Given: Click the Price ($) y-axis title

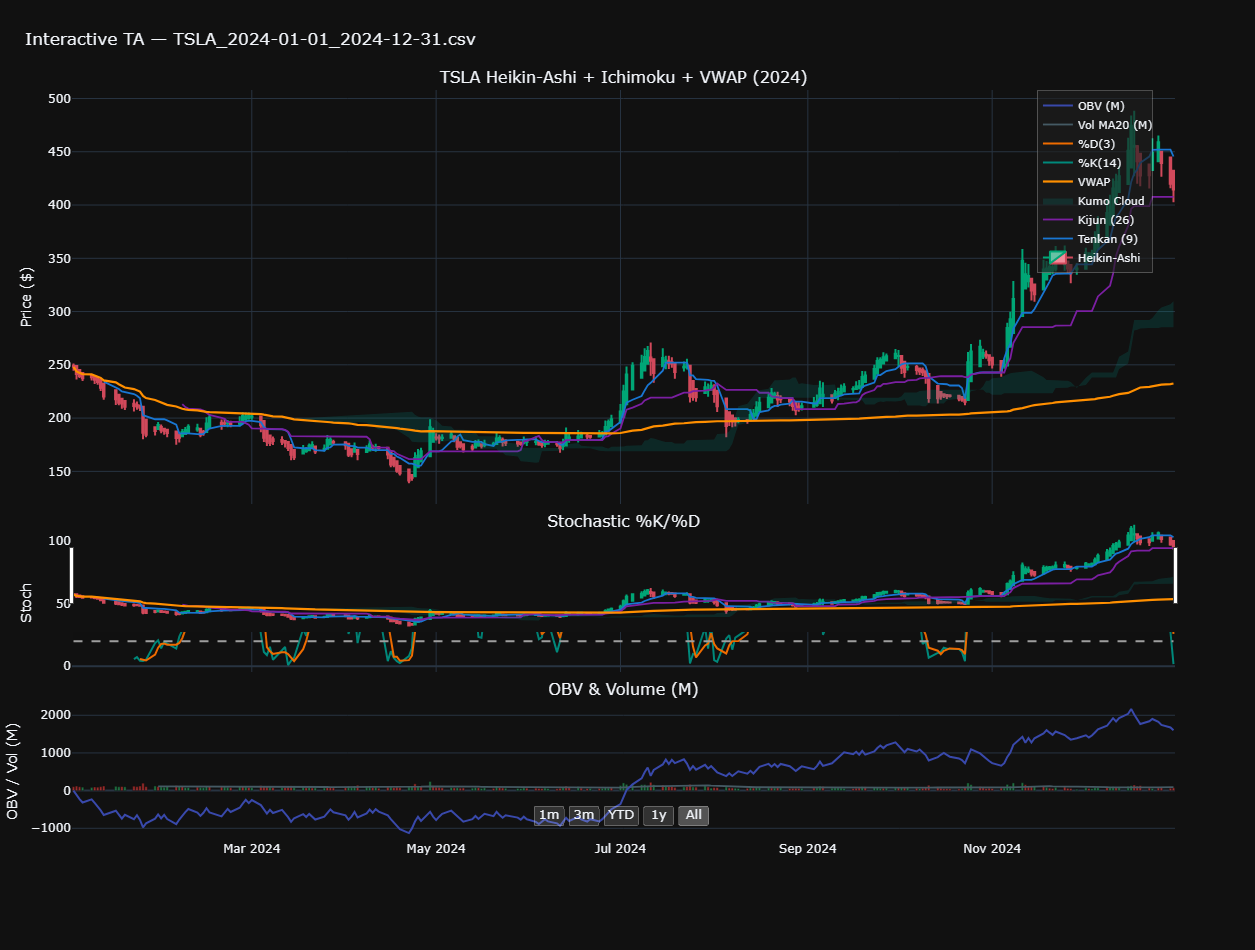Looking at the screenshot, I should pyautogui.click(x=27, y=297).
